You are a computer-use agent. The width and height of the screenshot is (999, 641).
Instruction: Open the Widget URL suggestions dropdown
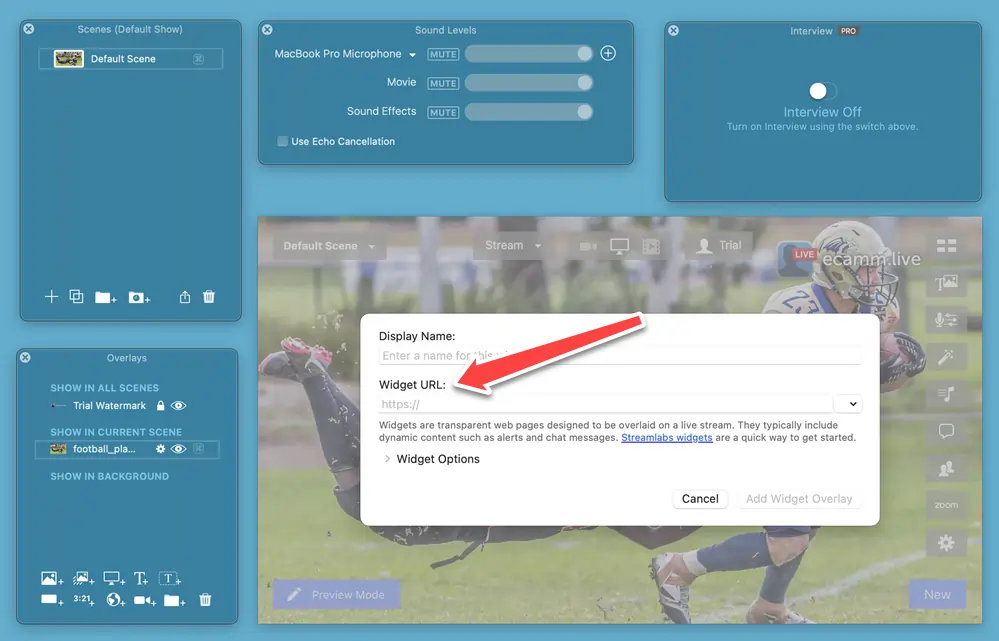click(x=849, y=403)
